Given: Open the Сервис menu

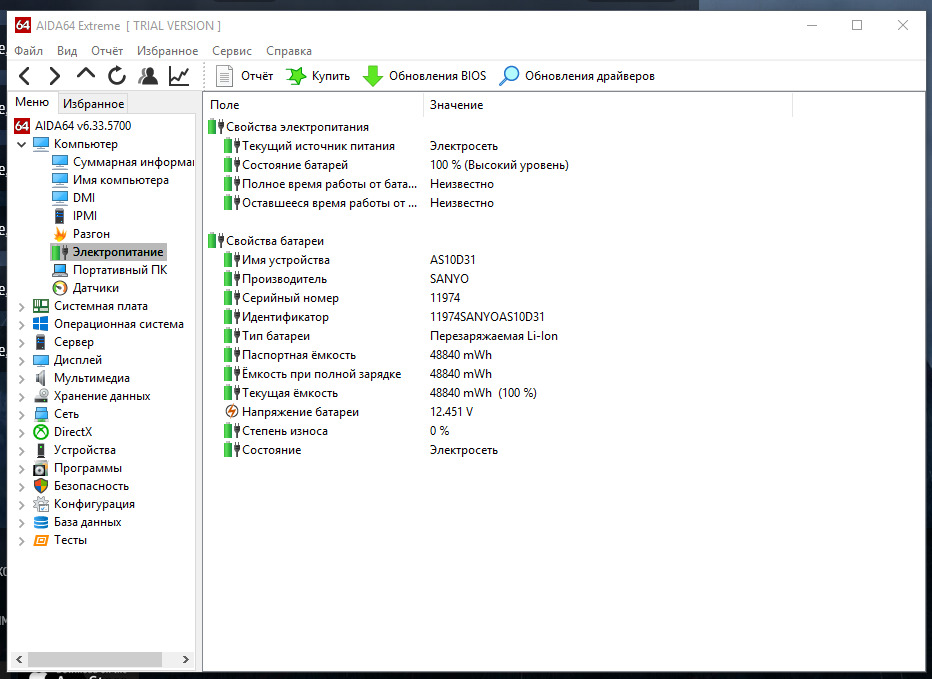Looking at the screenshot, I should coord(232,51).
